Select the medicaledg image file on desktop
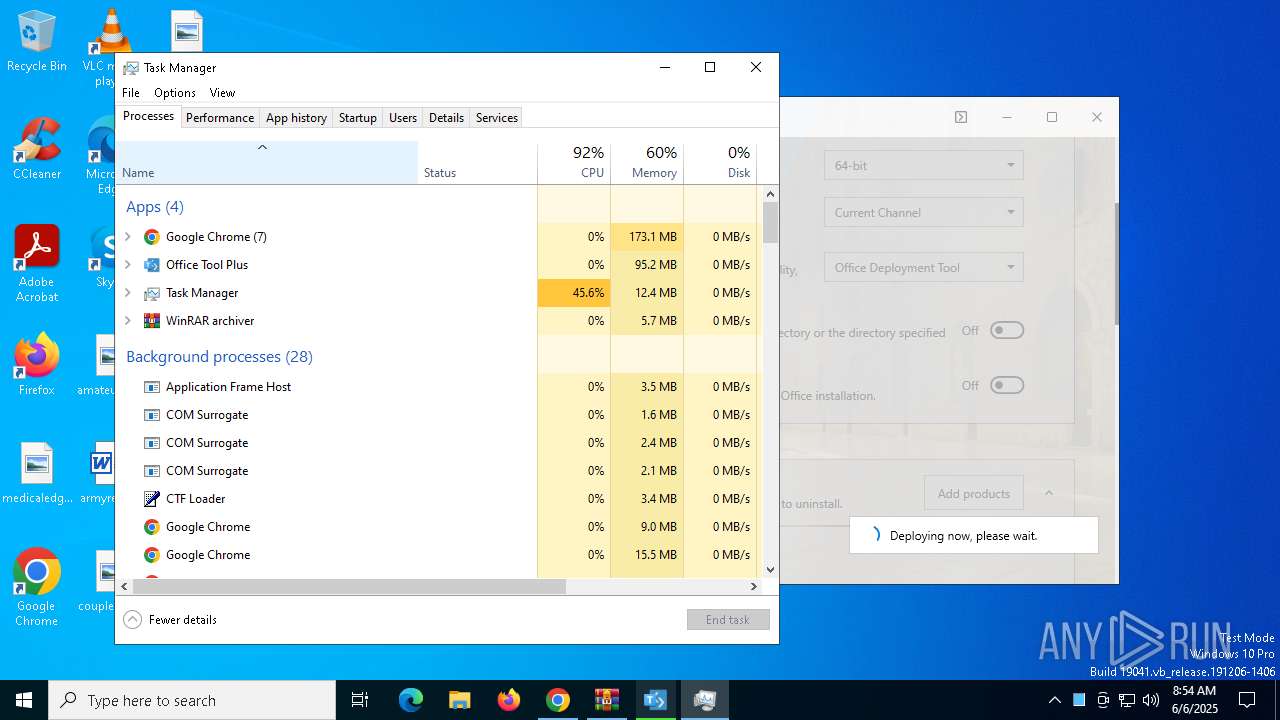The width and height of the screenshot is (1280, 720). click(x=37, y=473)
